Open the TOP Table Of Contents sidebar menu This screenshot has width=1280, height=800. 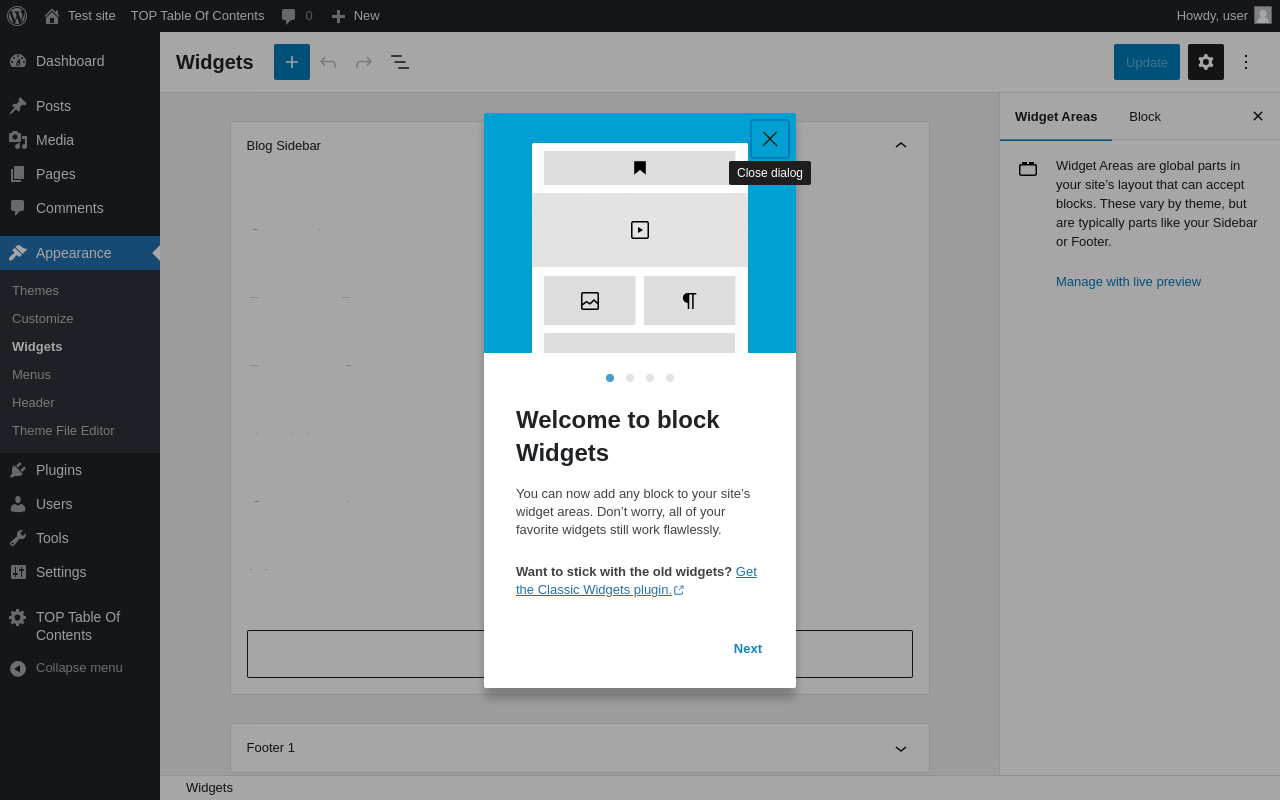pos(80,626)
